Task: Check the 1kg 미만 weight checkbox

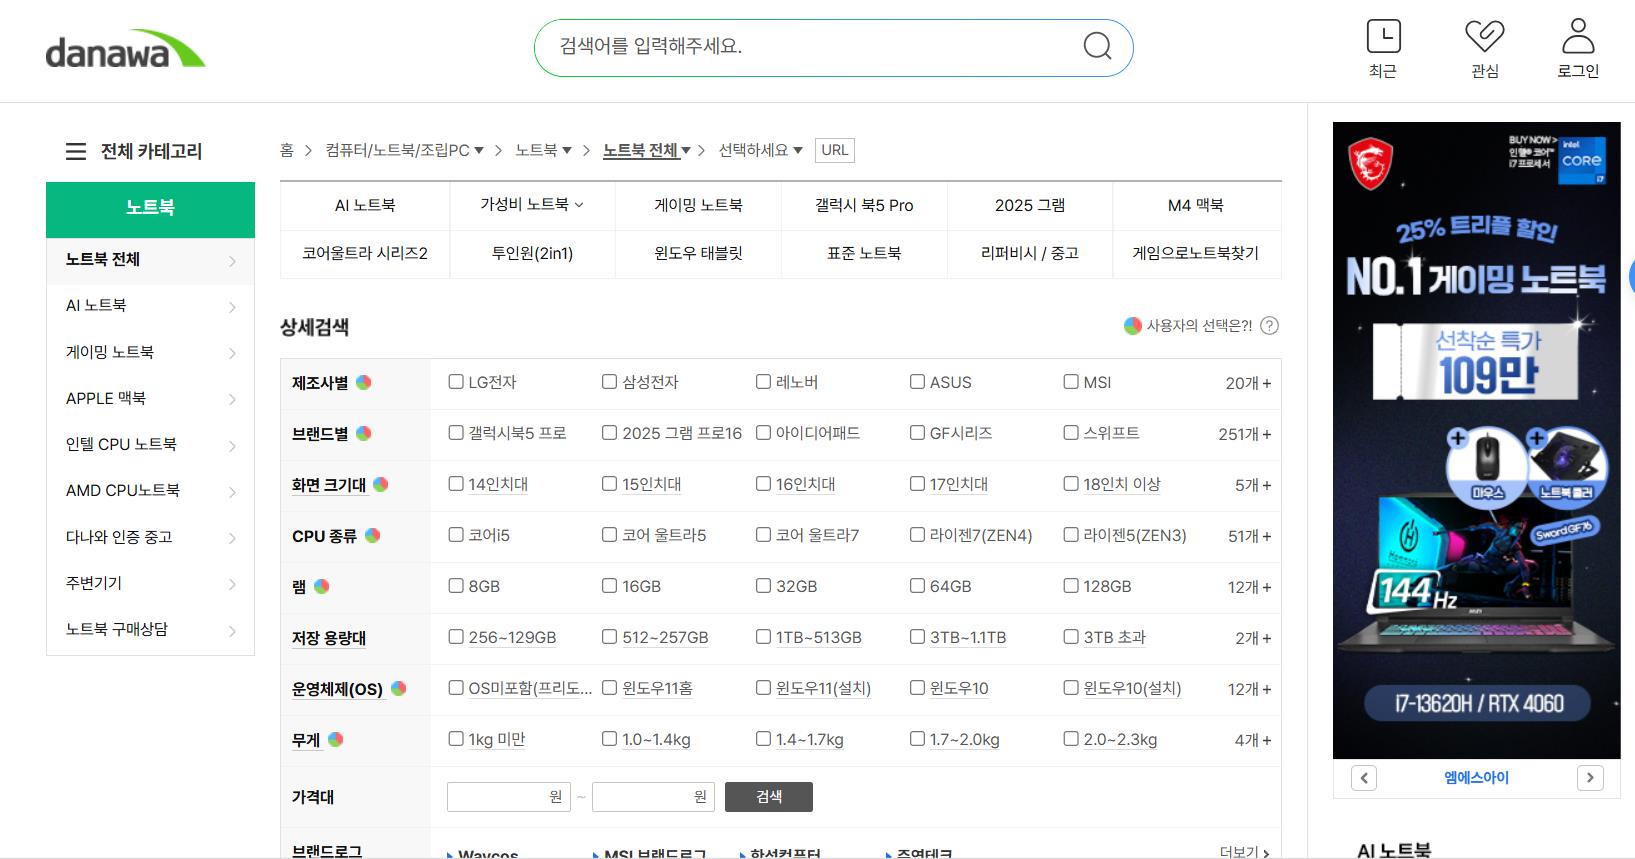Action: tap(456, 739)
